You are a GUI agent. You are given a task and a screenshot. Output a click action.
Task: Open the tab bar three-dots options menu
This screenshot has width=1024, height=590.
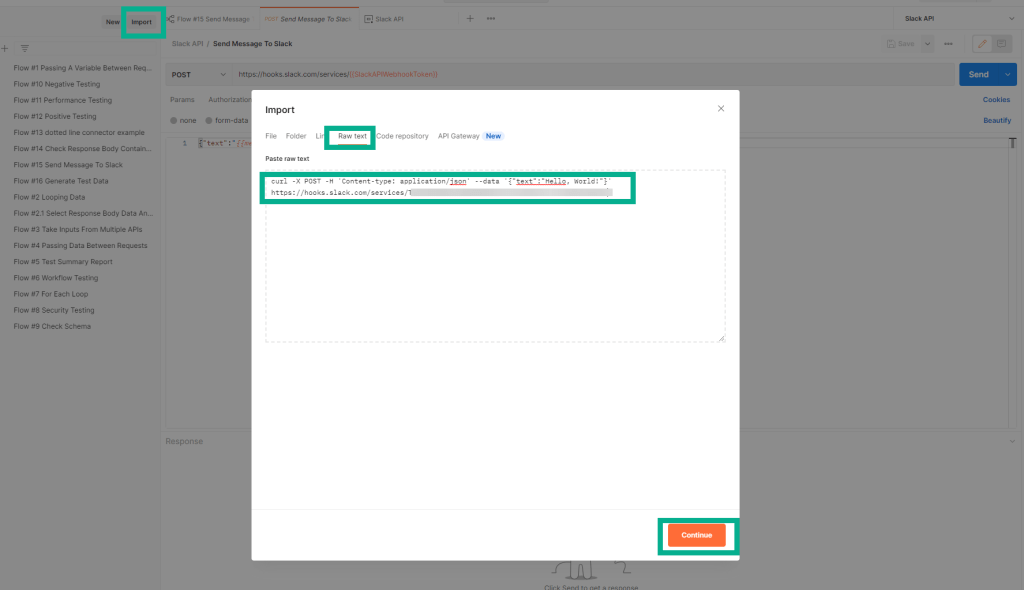490,19
